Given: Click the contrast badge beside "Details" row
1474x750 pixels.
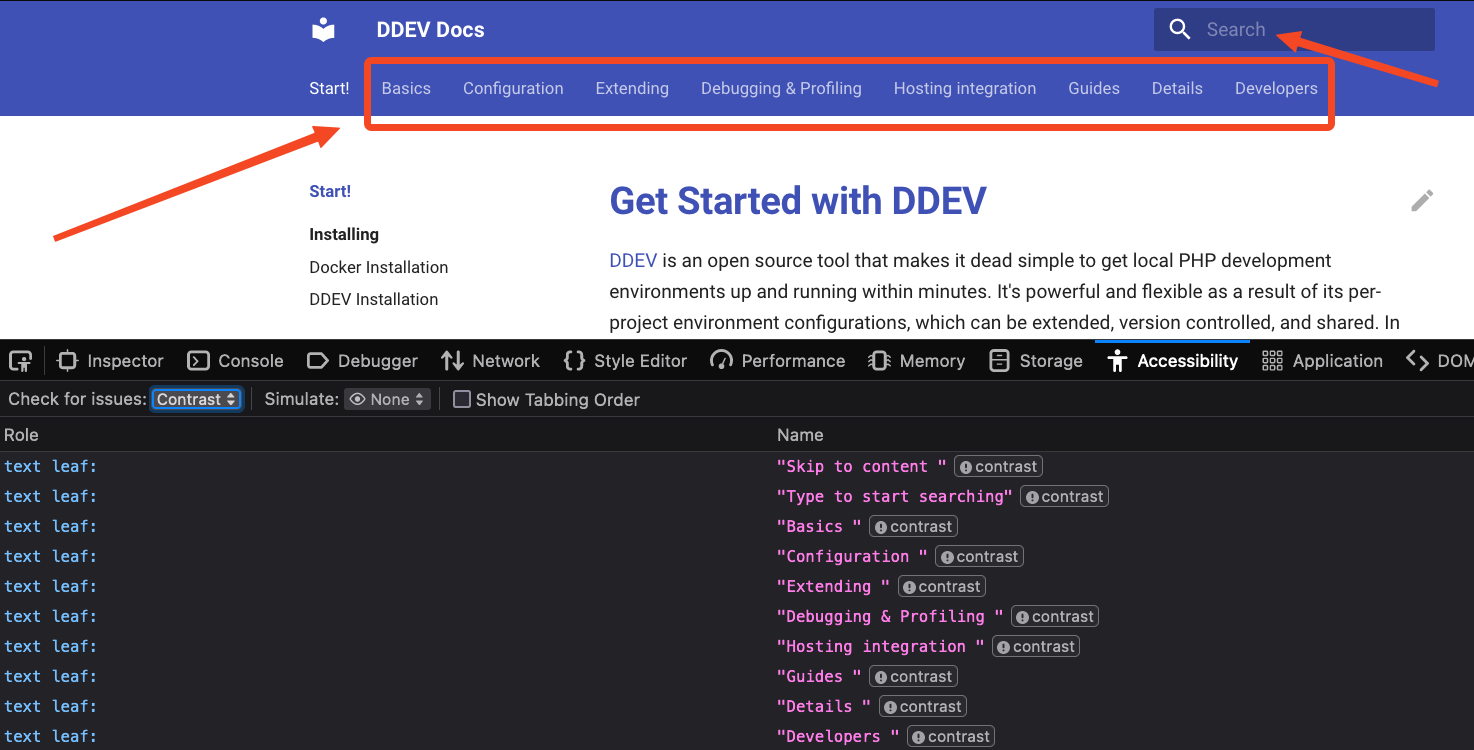Looking at the screenshot, I should pyautogui.click(x=923, y=707).
